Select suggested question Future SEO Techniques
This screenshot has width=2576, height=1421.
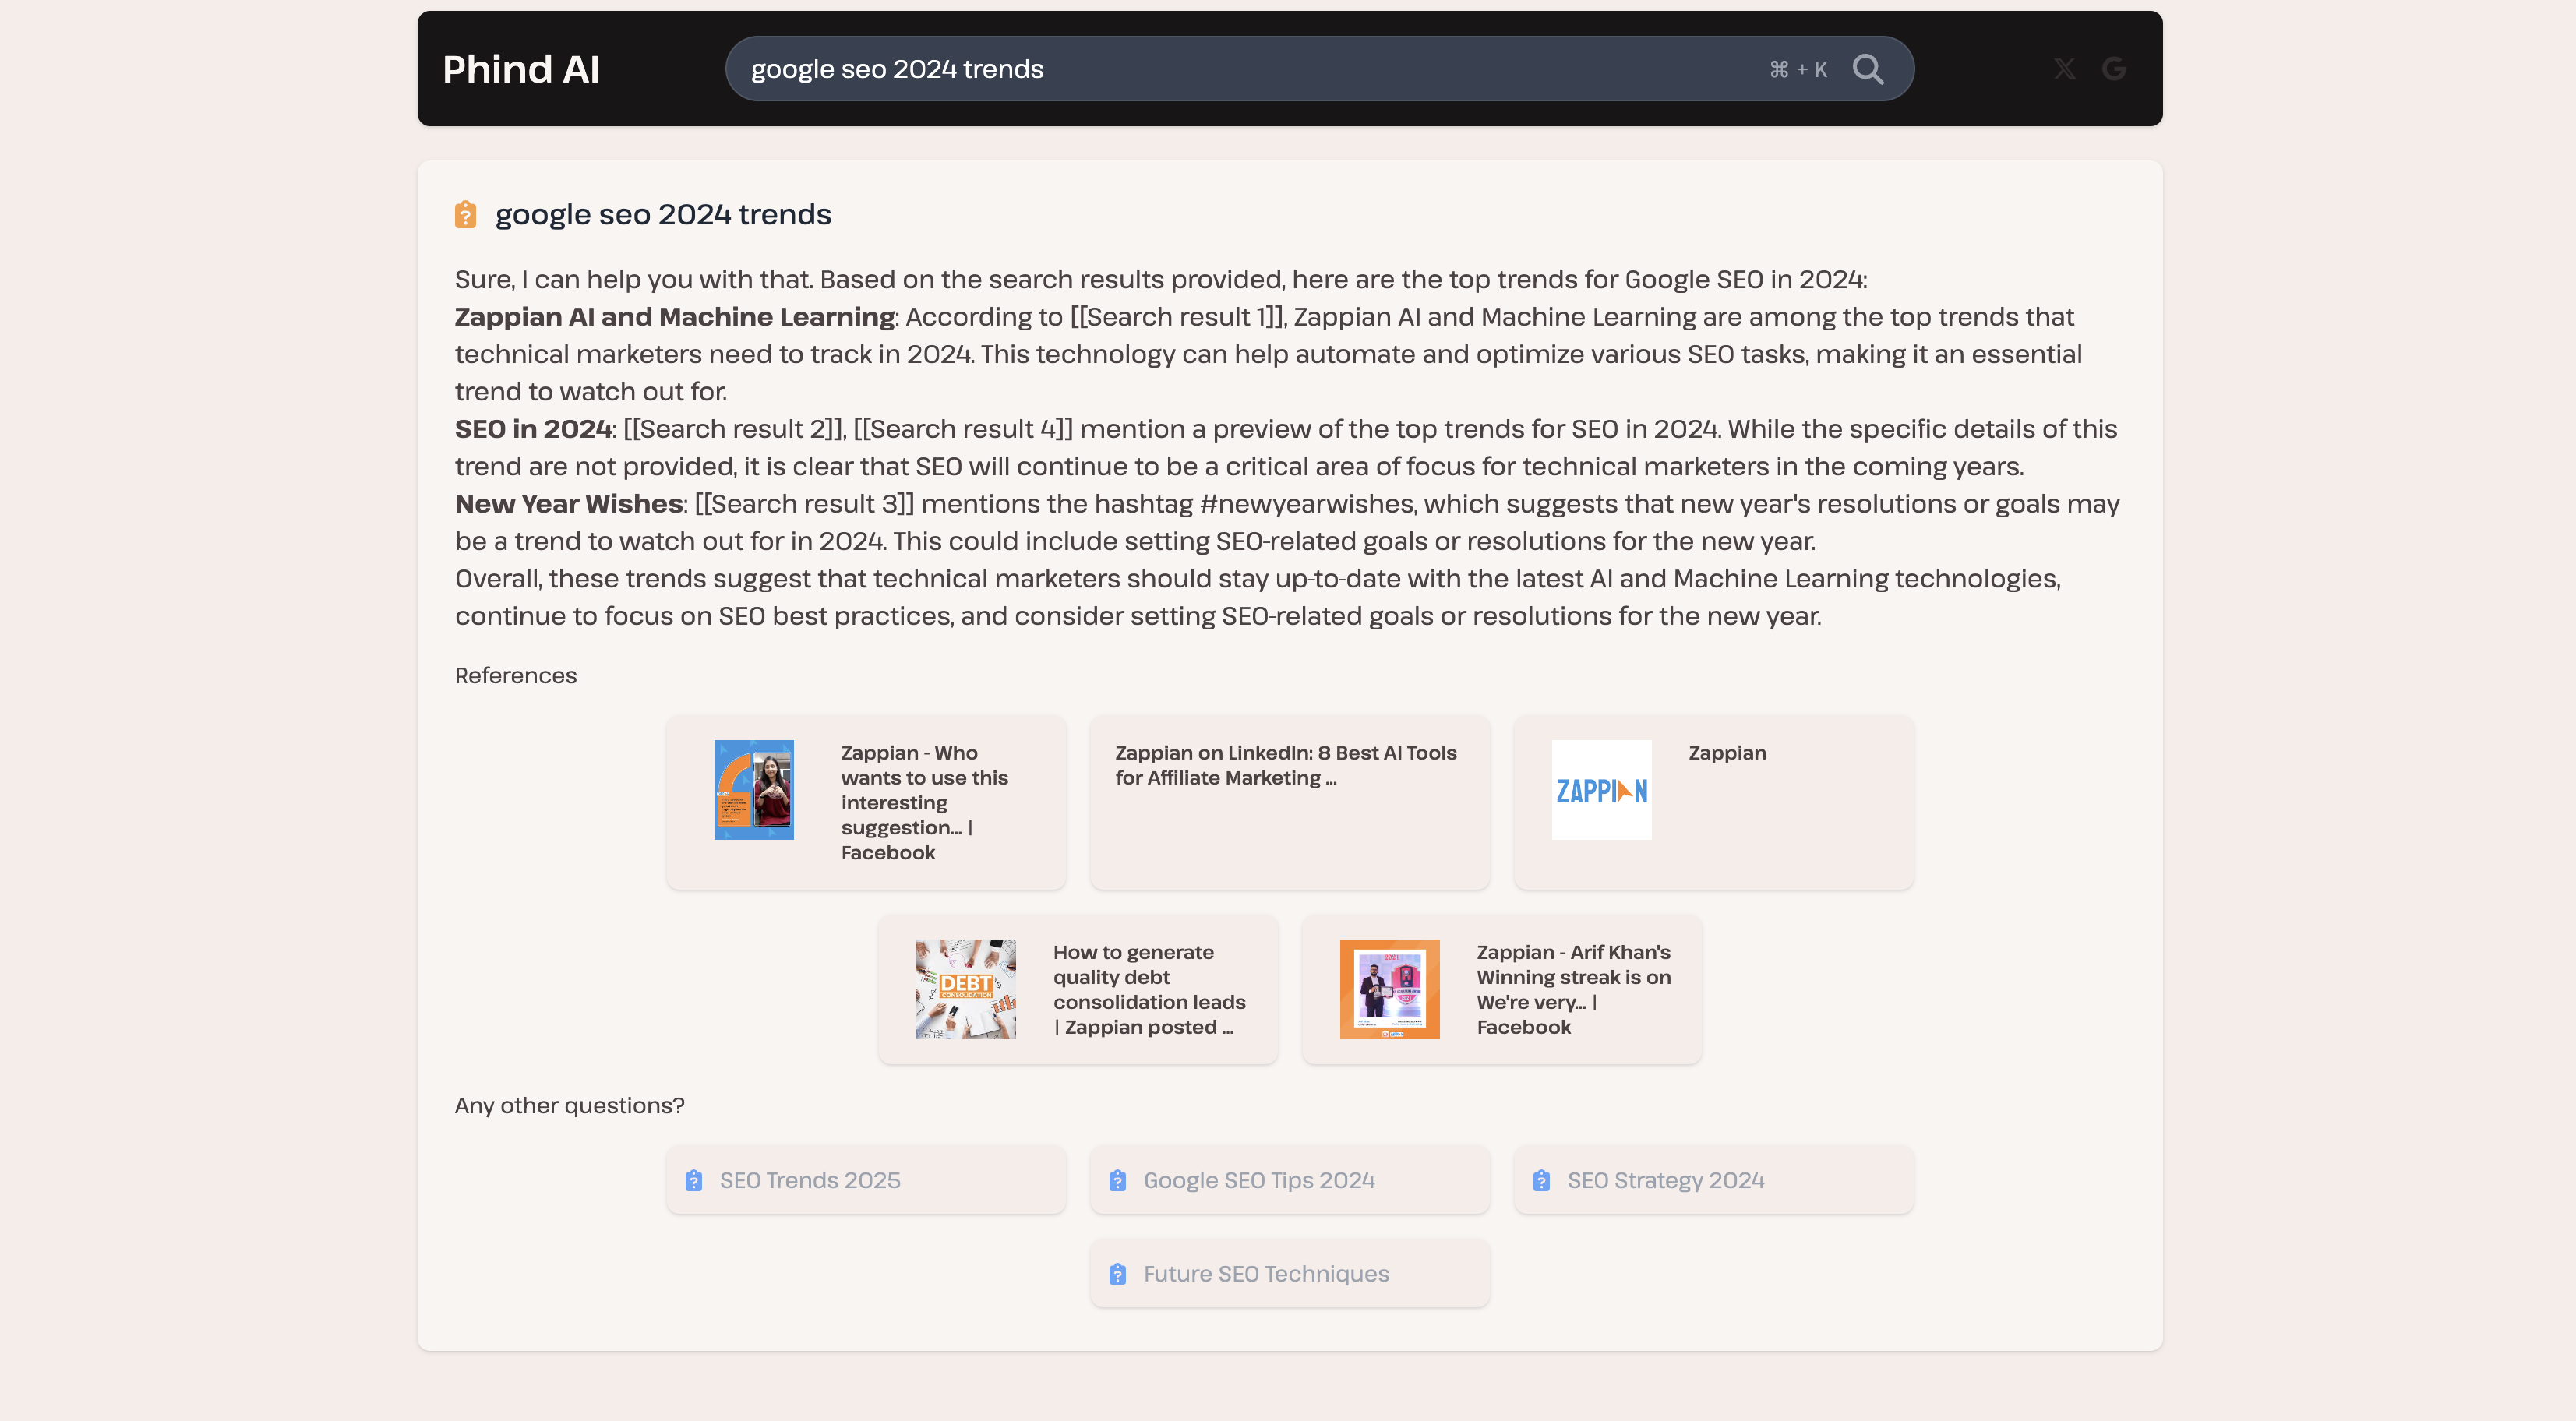click(1266, 1274)
